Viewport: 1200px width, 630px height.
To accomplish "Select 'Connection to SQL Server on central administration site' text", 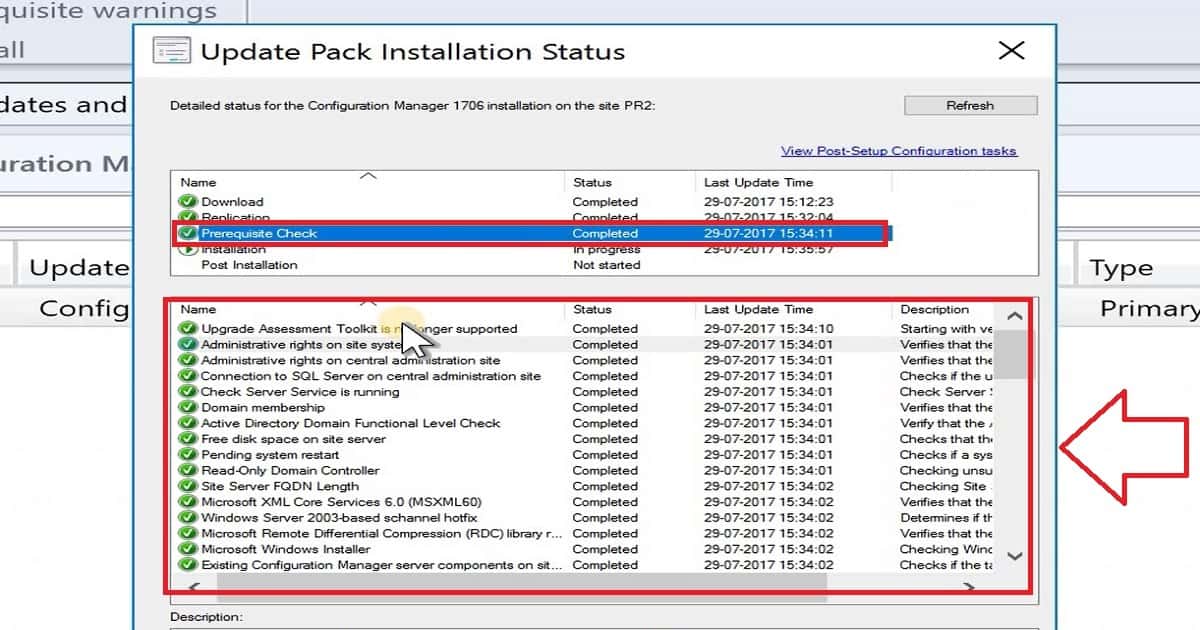I will point(370,376).
